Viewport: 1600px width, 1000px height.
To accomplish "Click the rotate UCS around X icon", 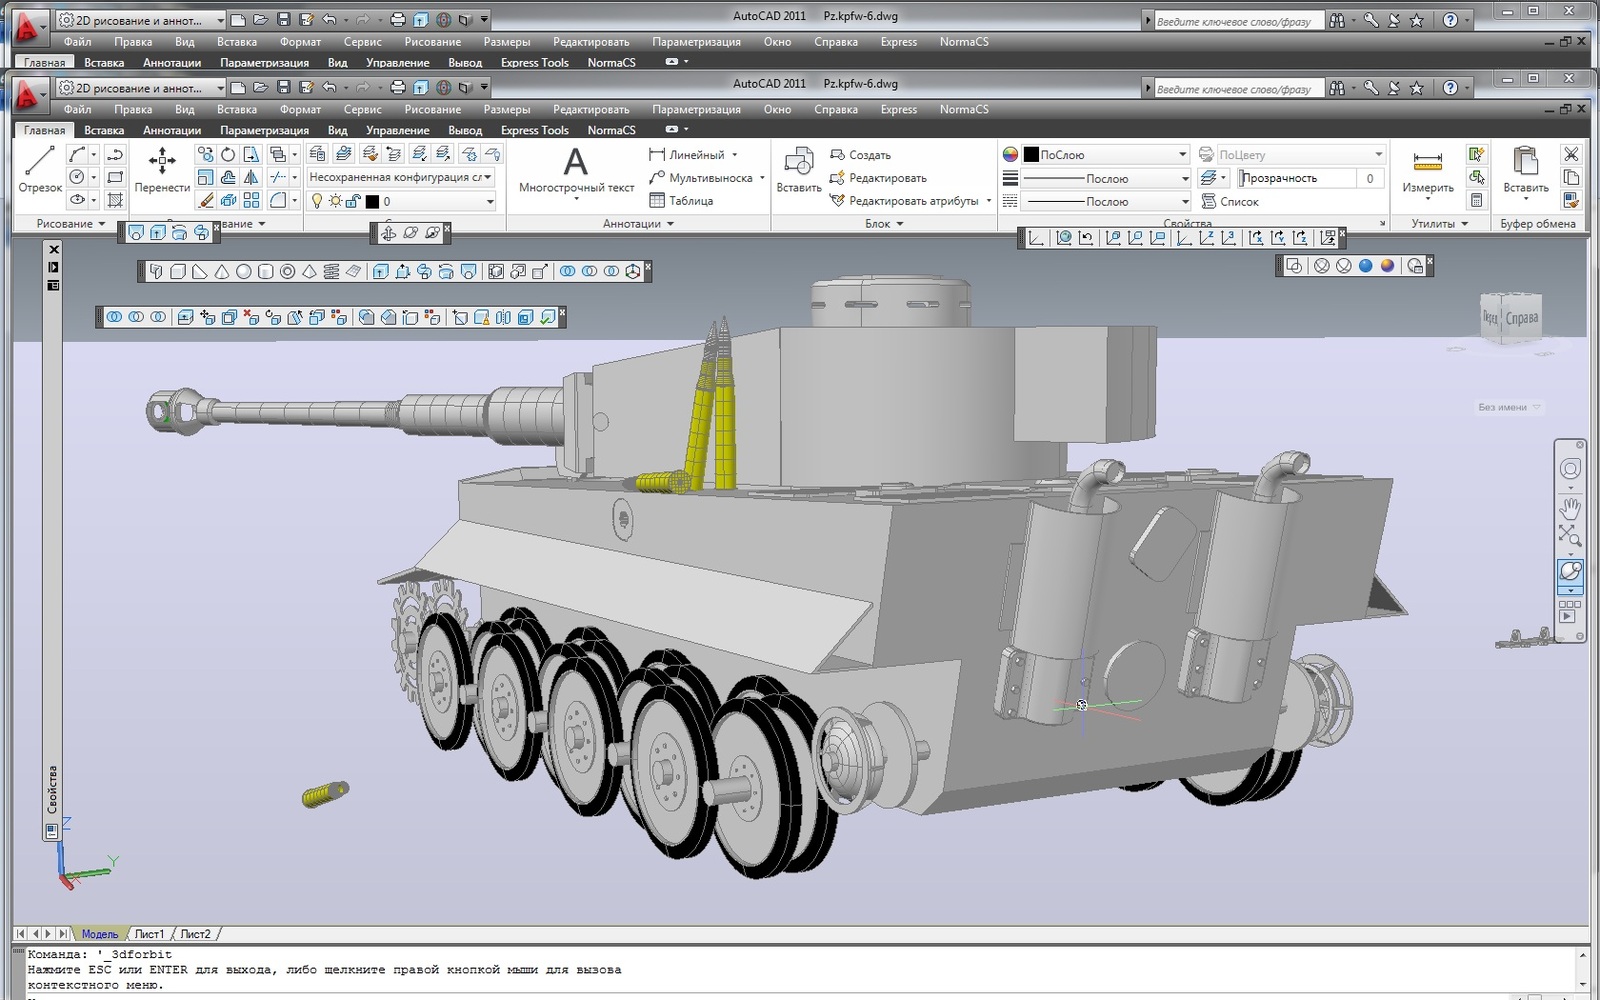I will point(1255,238).
